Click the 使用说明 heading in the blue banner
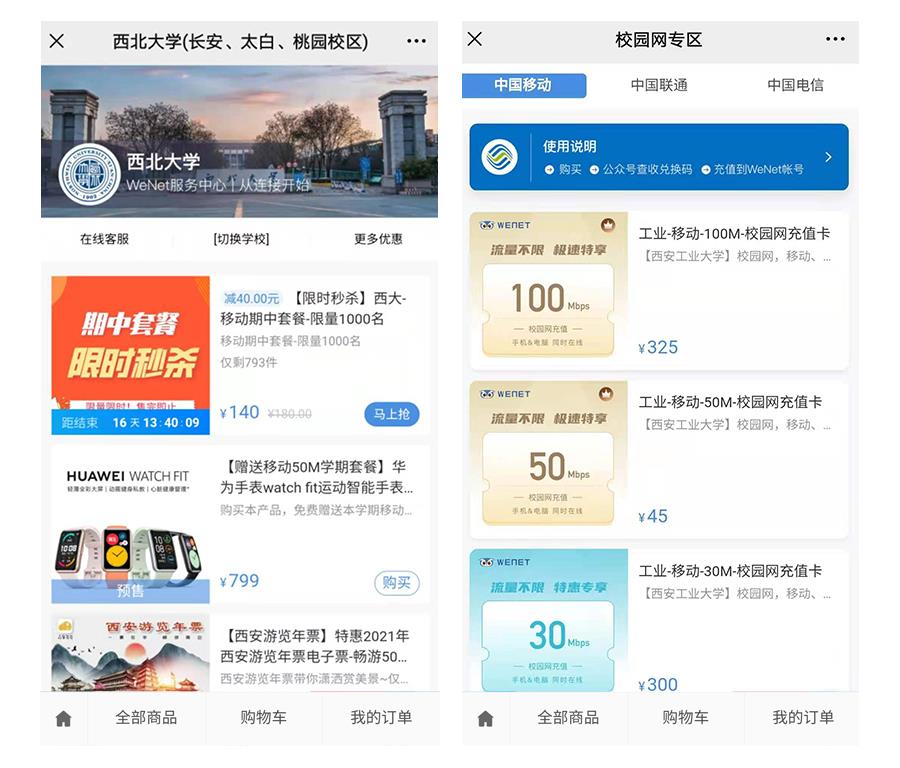This screenshot has width=900, height=768. 569,146
